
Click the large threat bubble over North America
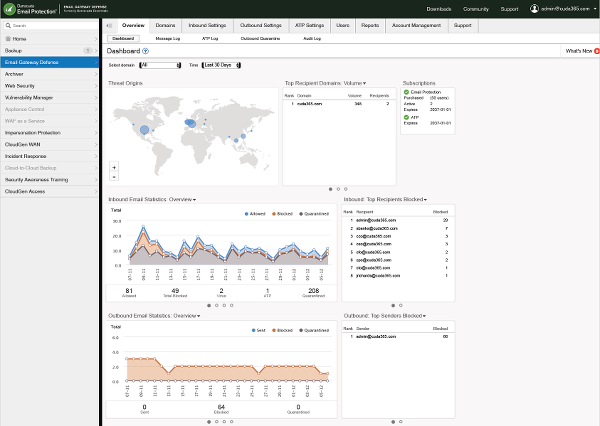tap(144, 130)
